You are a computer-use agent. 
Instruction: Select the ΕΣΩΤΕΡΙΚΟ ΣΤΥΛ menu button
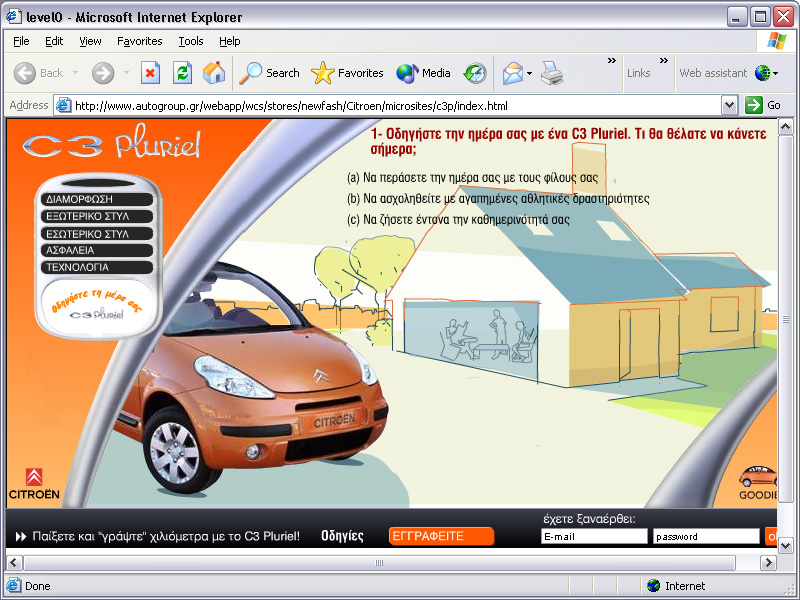click(x=97, y=234)
